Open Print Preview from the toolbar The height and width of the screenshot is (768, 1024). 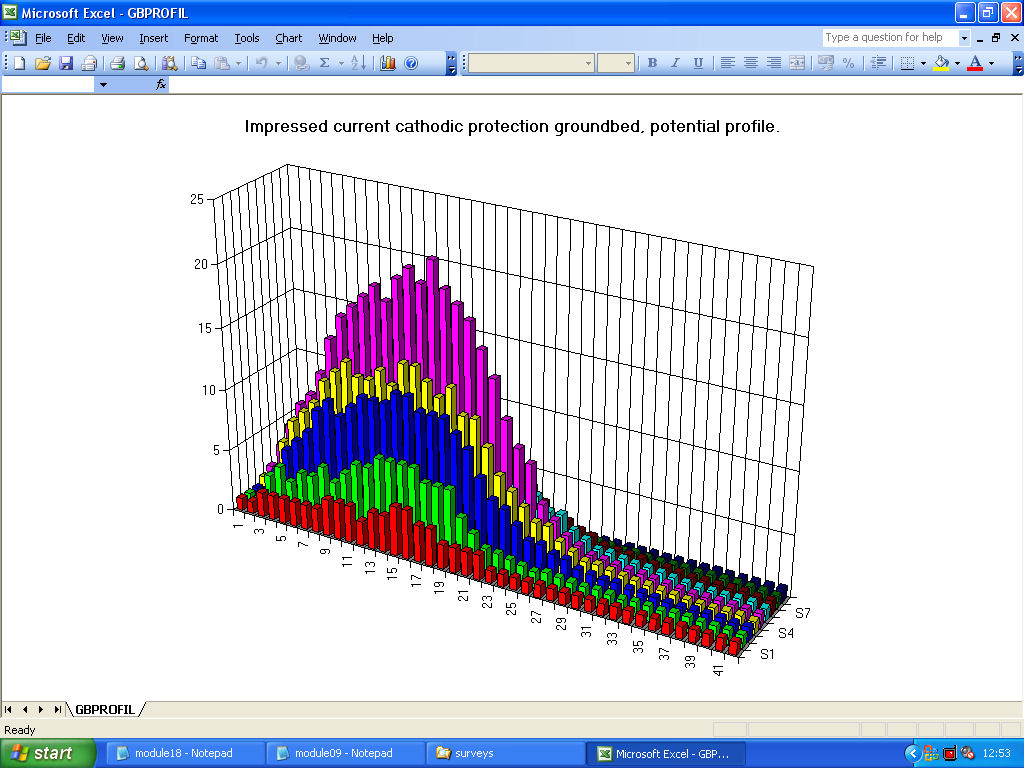point(141,63)
